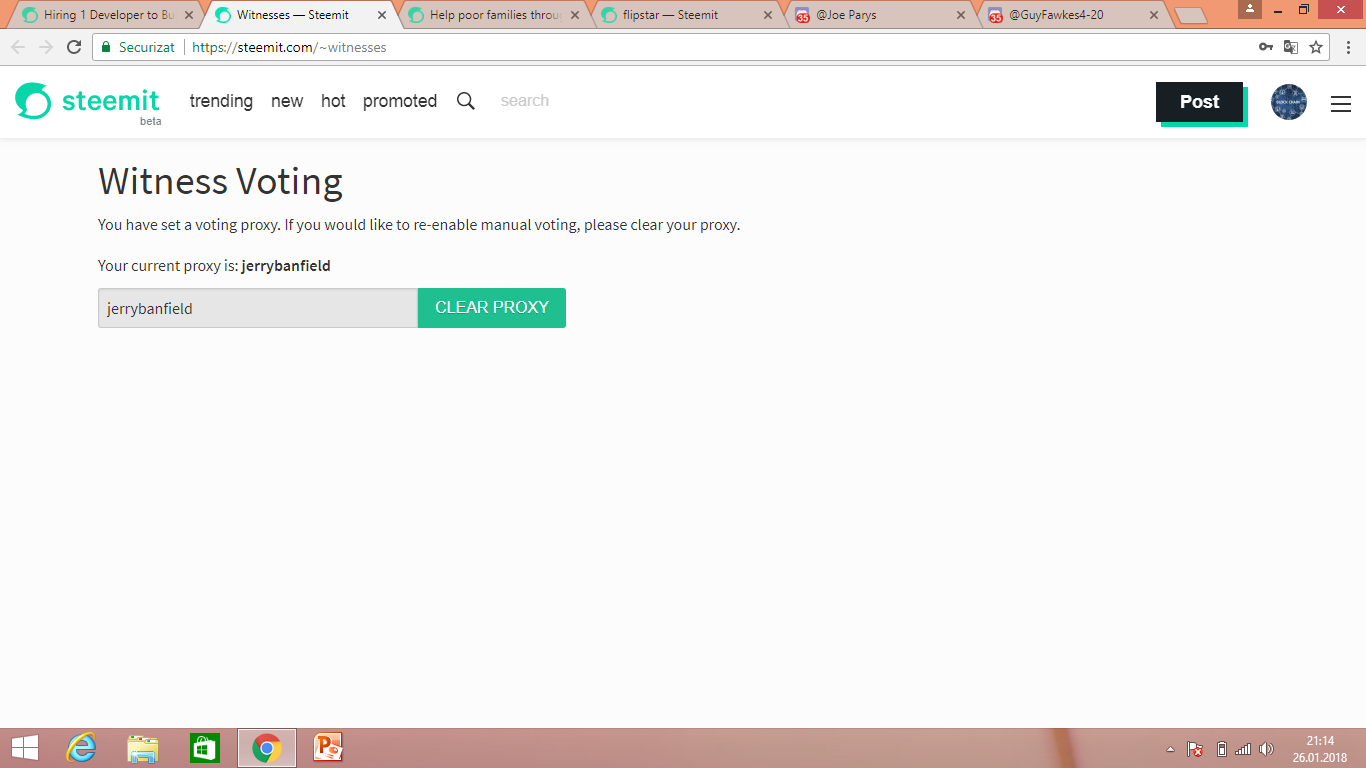Click the battery tray icon

[x=1221, y=749]
